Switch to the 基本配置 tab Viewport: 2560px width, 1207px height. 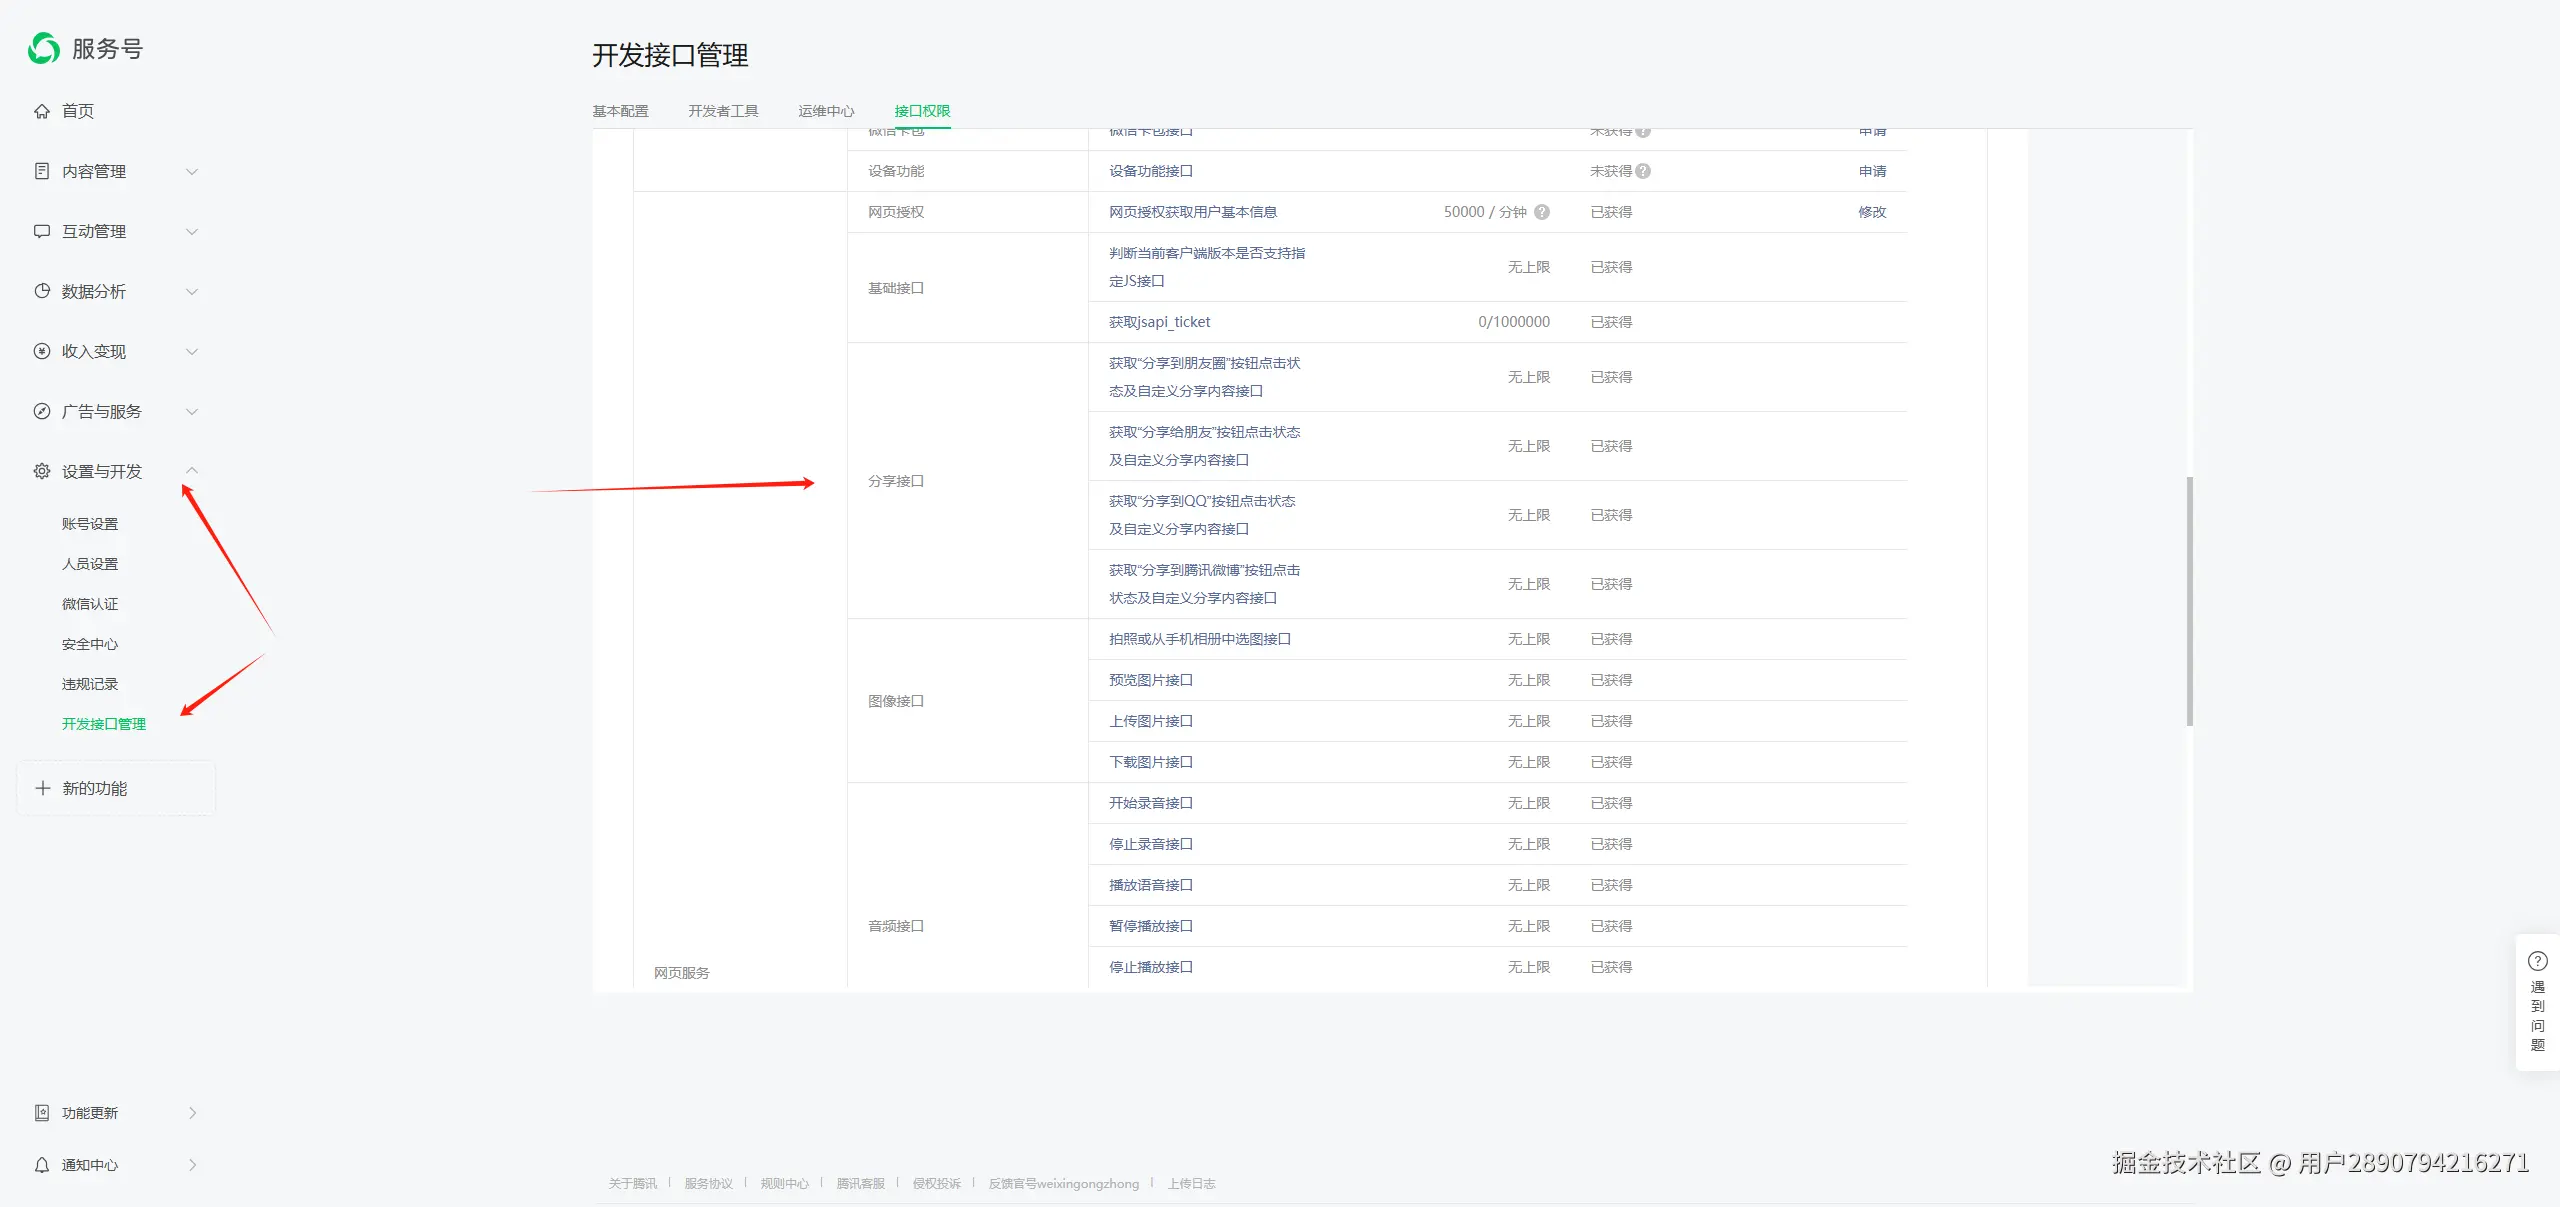click(620, 111)
